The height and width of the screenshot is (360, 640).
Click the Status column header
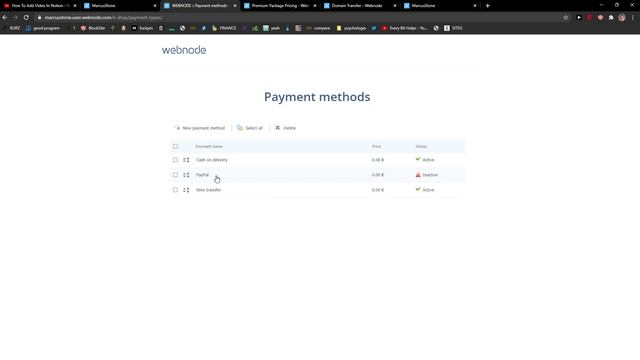[x=421, y=147]
